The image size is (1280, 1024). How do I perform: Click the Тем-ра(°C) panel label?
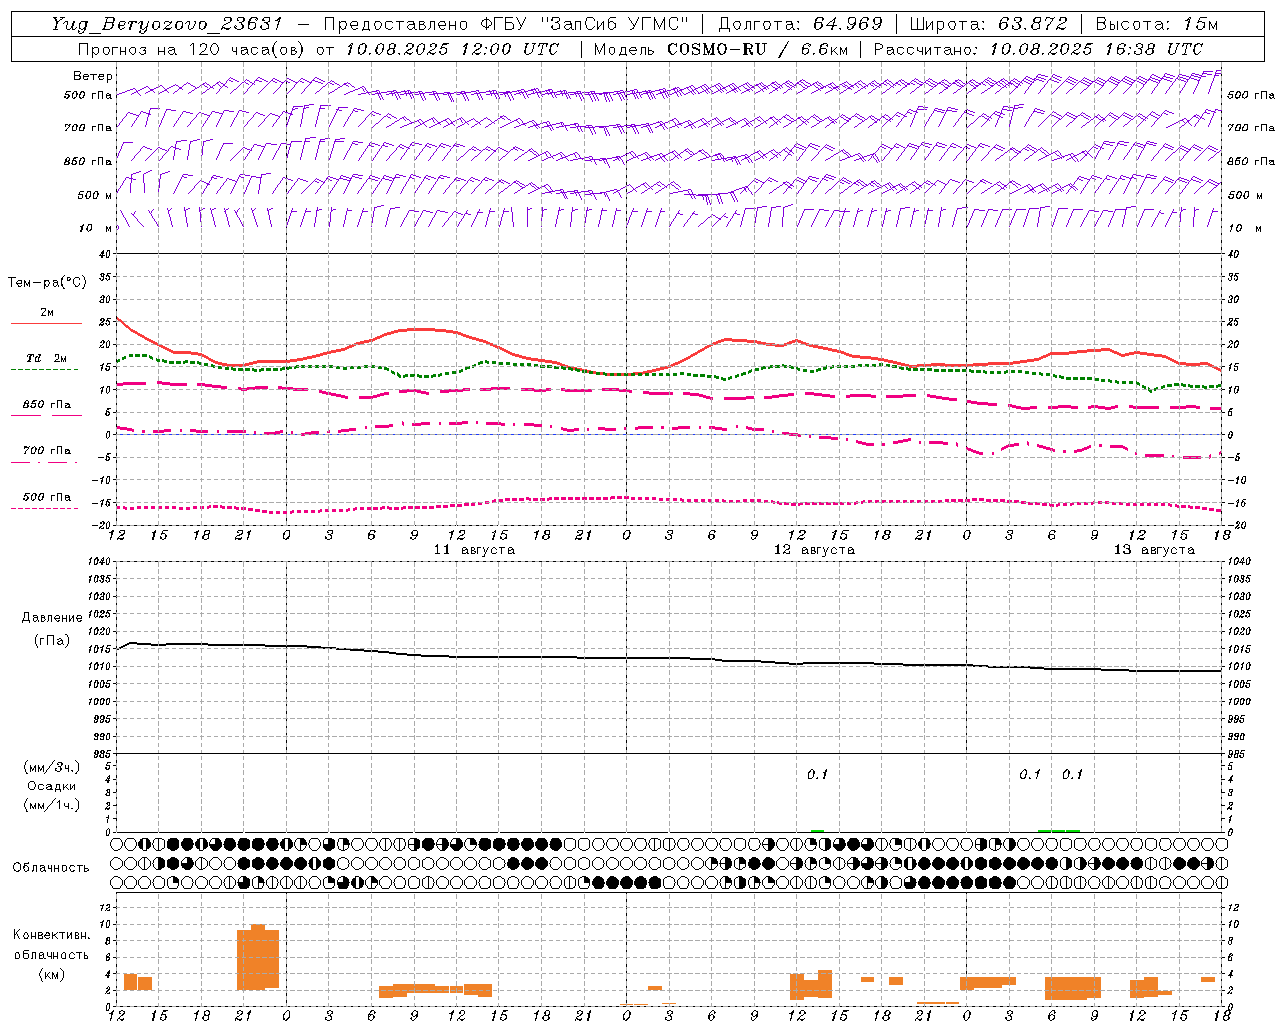pyautogui.click(x=47, y=283)
